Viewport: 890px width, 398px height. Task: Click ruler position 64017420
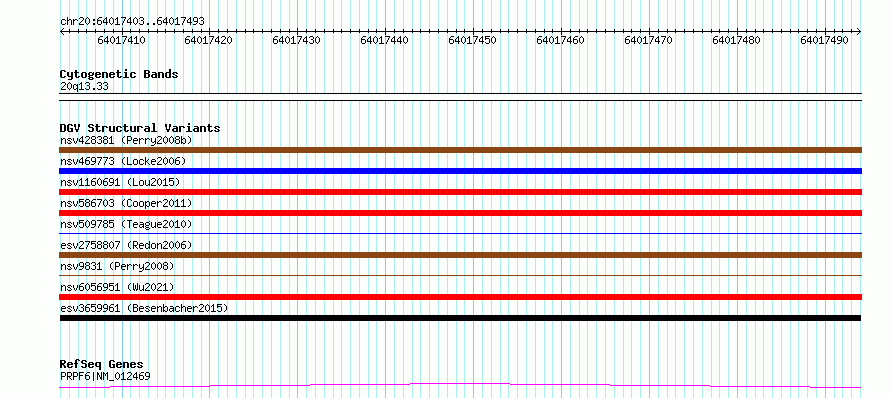209,40
